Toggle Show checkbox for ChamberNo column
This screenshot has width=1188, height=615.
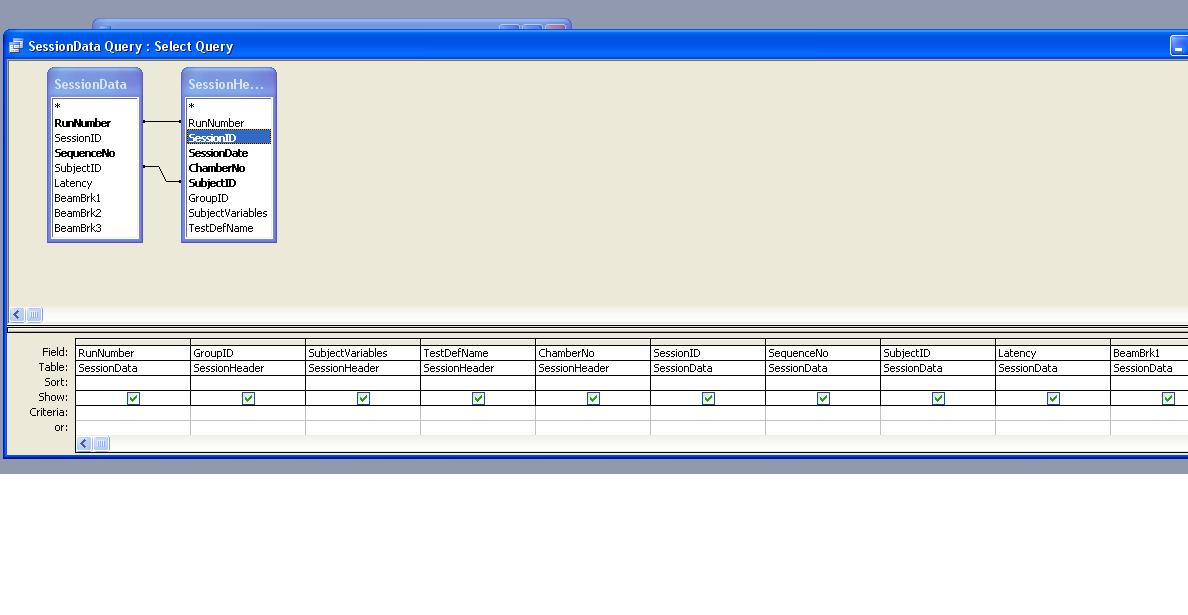(x=593, y=398)
